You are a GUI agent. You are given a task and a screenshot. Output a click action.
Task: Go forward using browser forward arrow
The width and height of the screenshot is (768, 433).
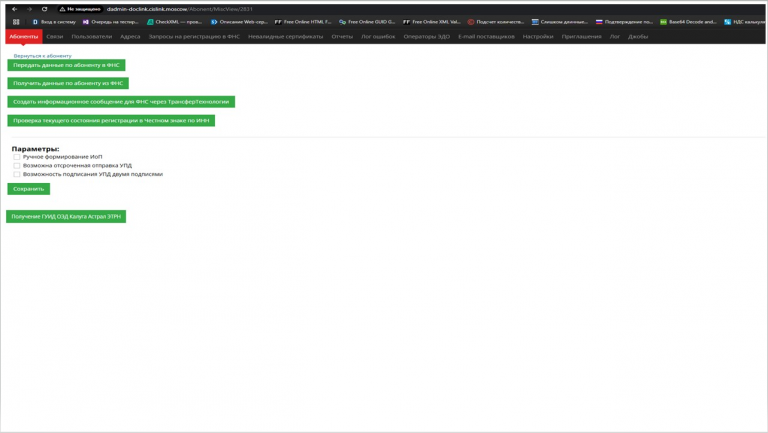pos(29,9)
